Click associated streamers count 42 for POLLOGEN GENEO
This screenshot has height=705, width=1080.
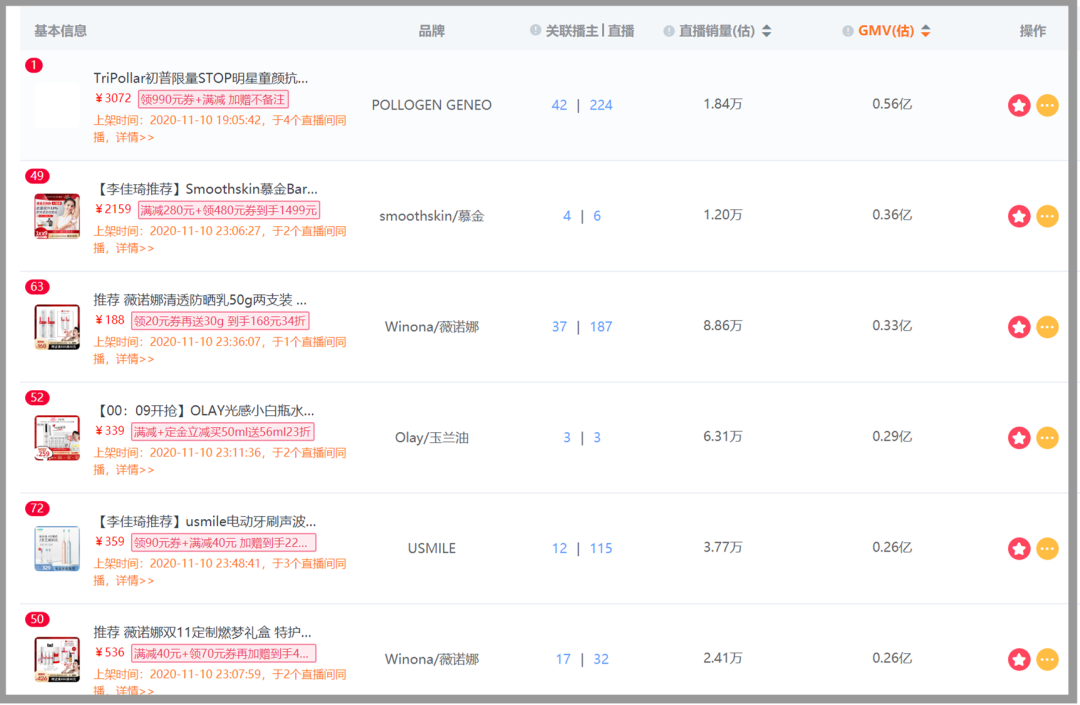[559, 105]
